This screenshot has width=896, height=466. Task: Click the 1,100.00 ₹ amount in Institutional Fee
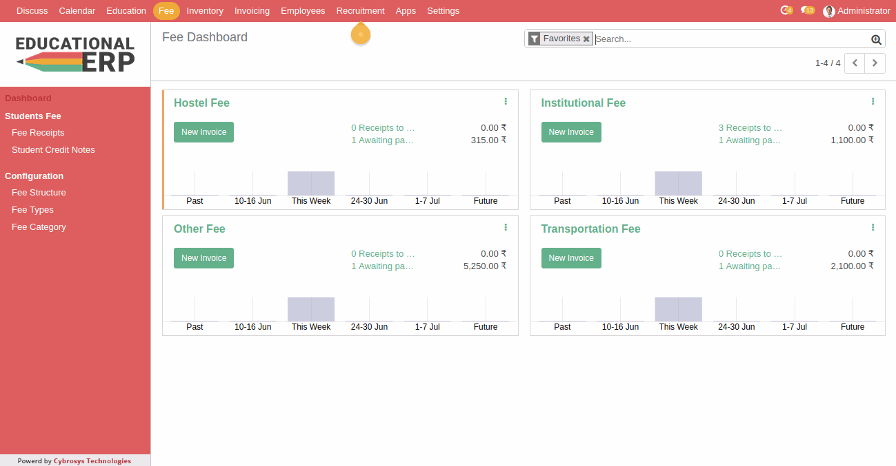click(852, 140)
